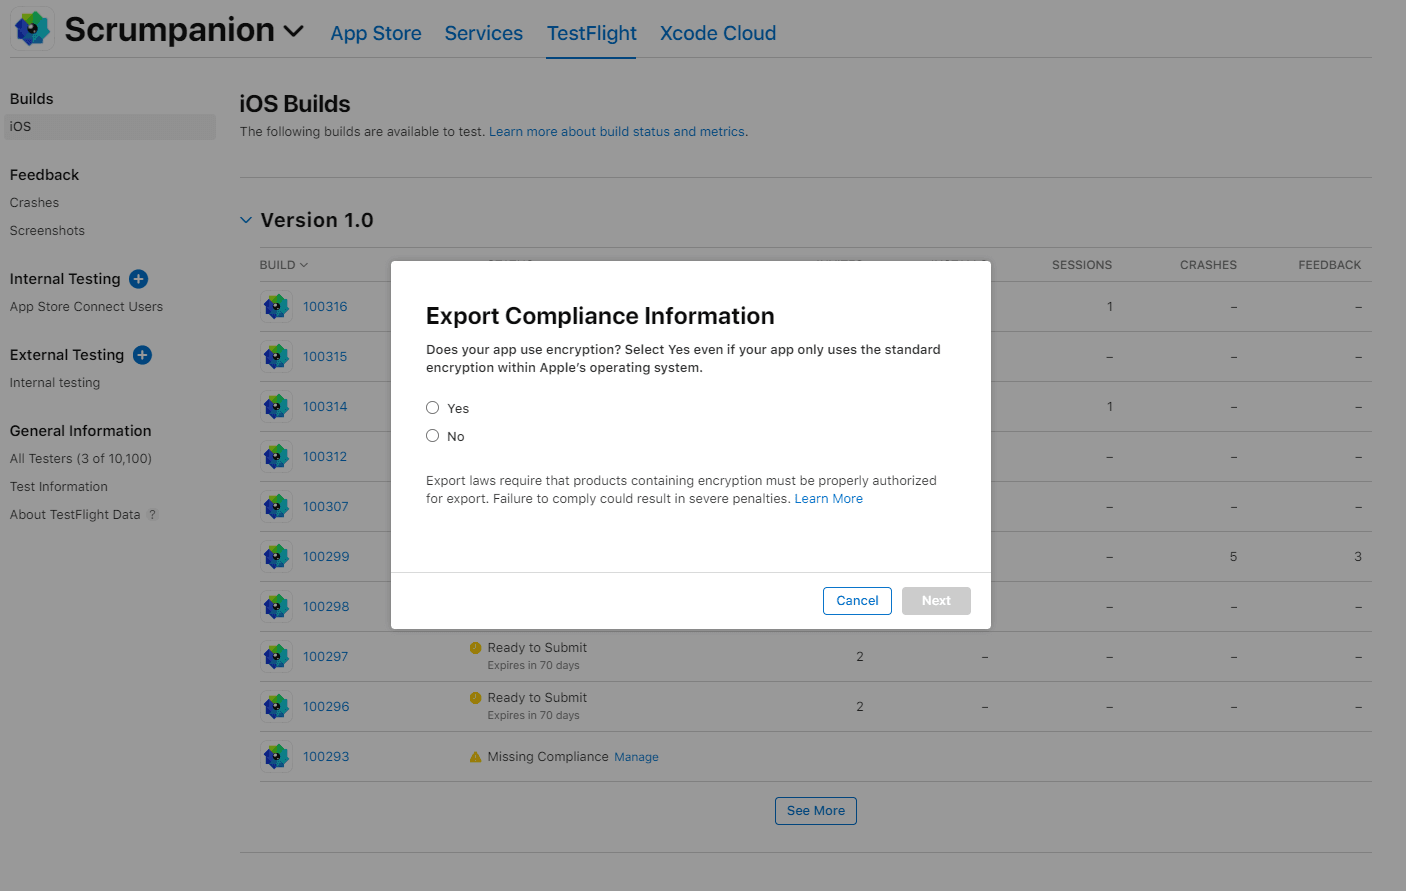Open the Internal testing external group

[55, 383]
